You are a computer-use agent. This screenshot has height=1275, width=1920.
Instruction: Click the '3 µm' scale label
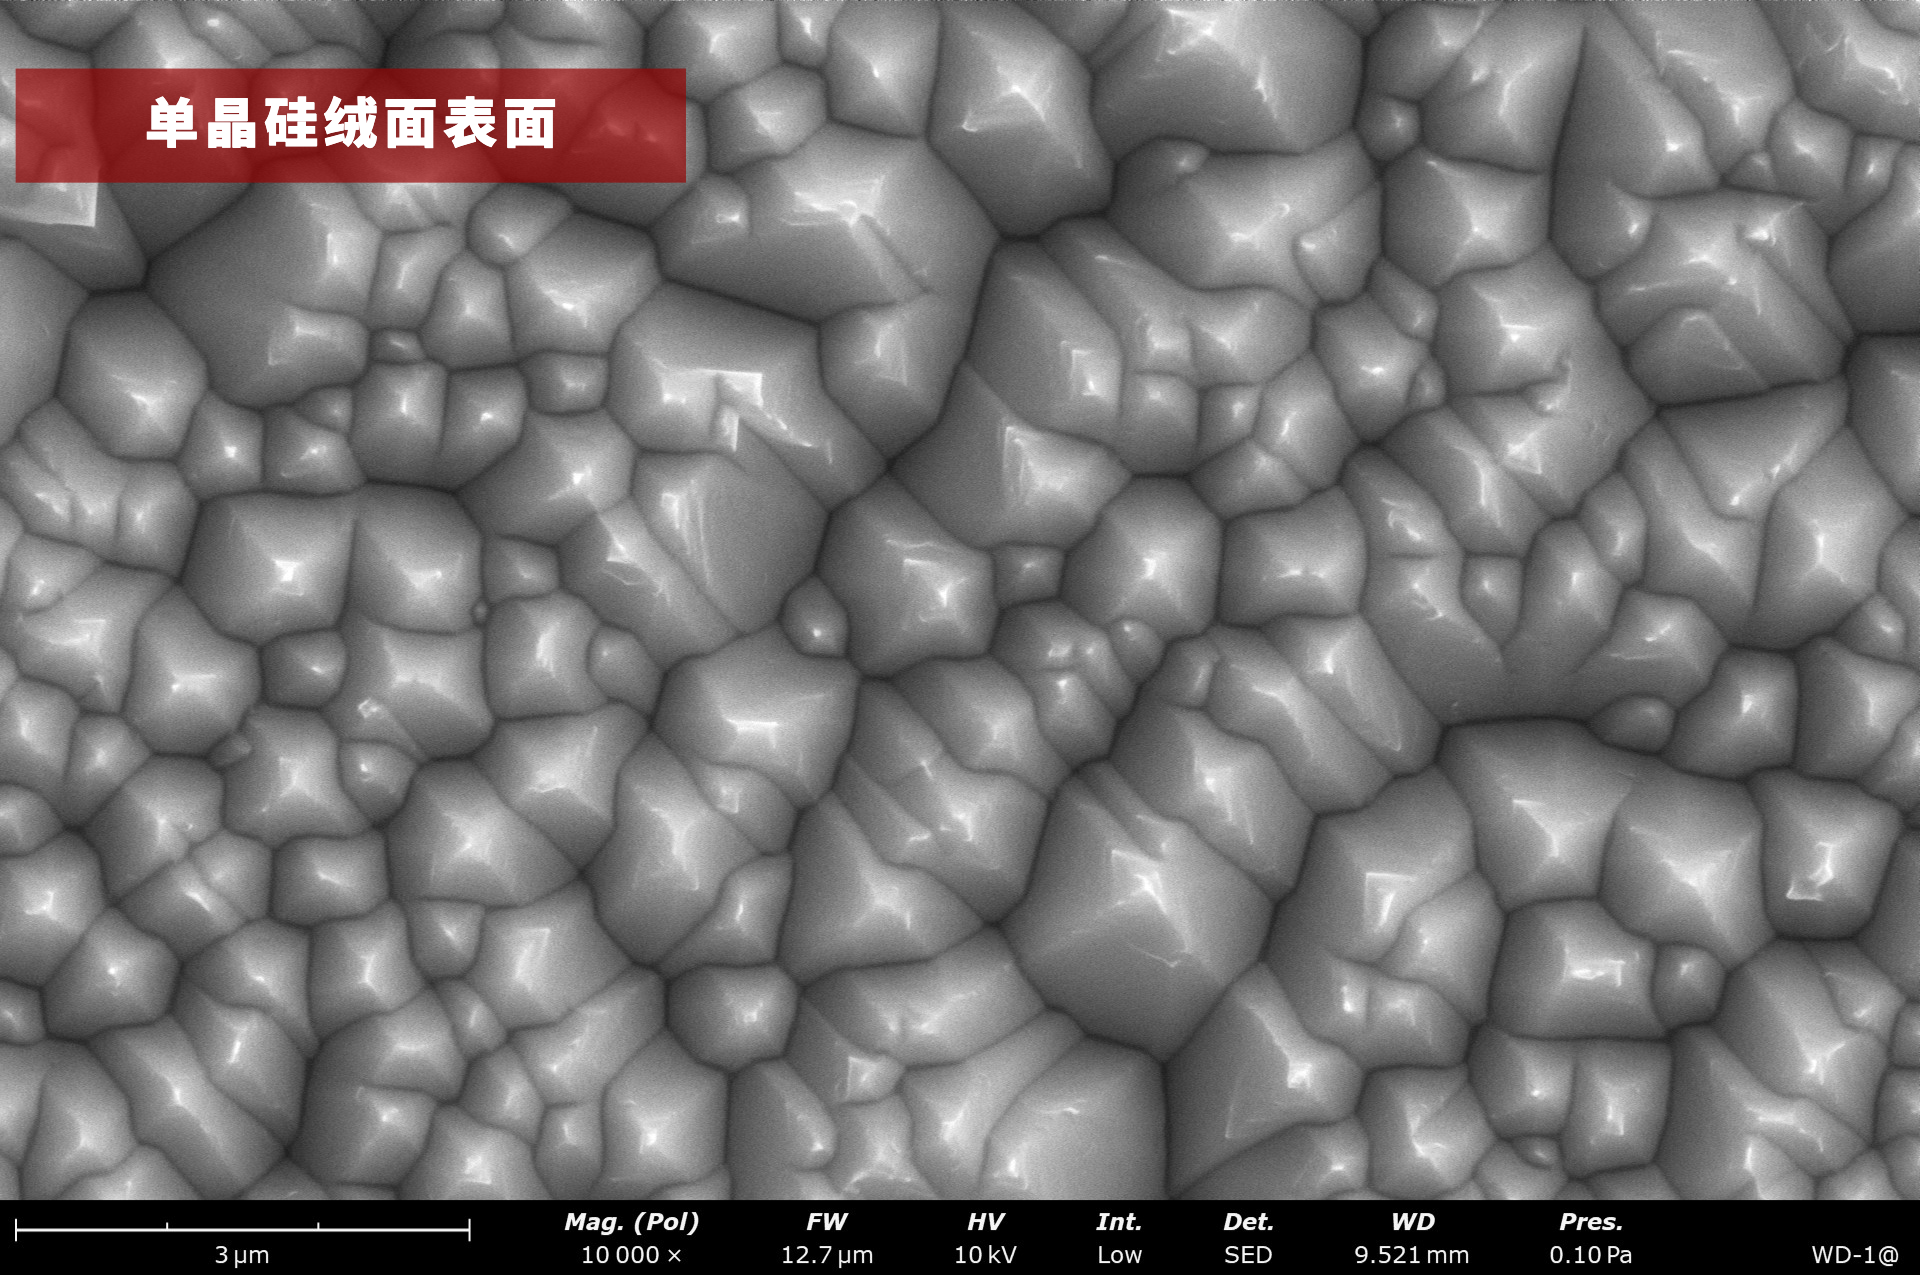click(x=242, y=1255)
